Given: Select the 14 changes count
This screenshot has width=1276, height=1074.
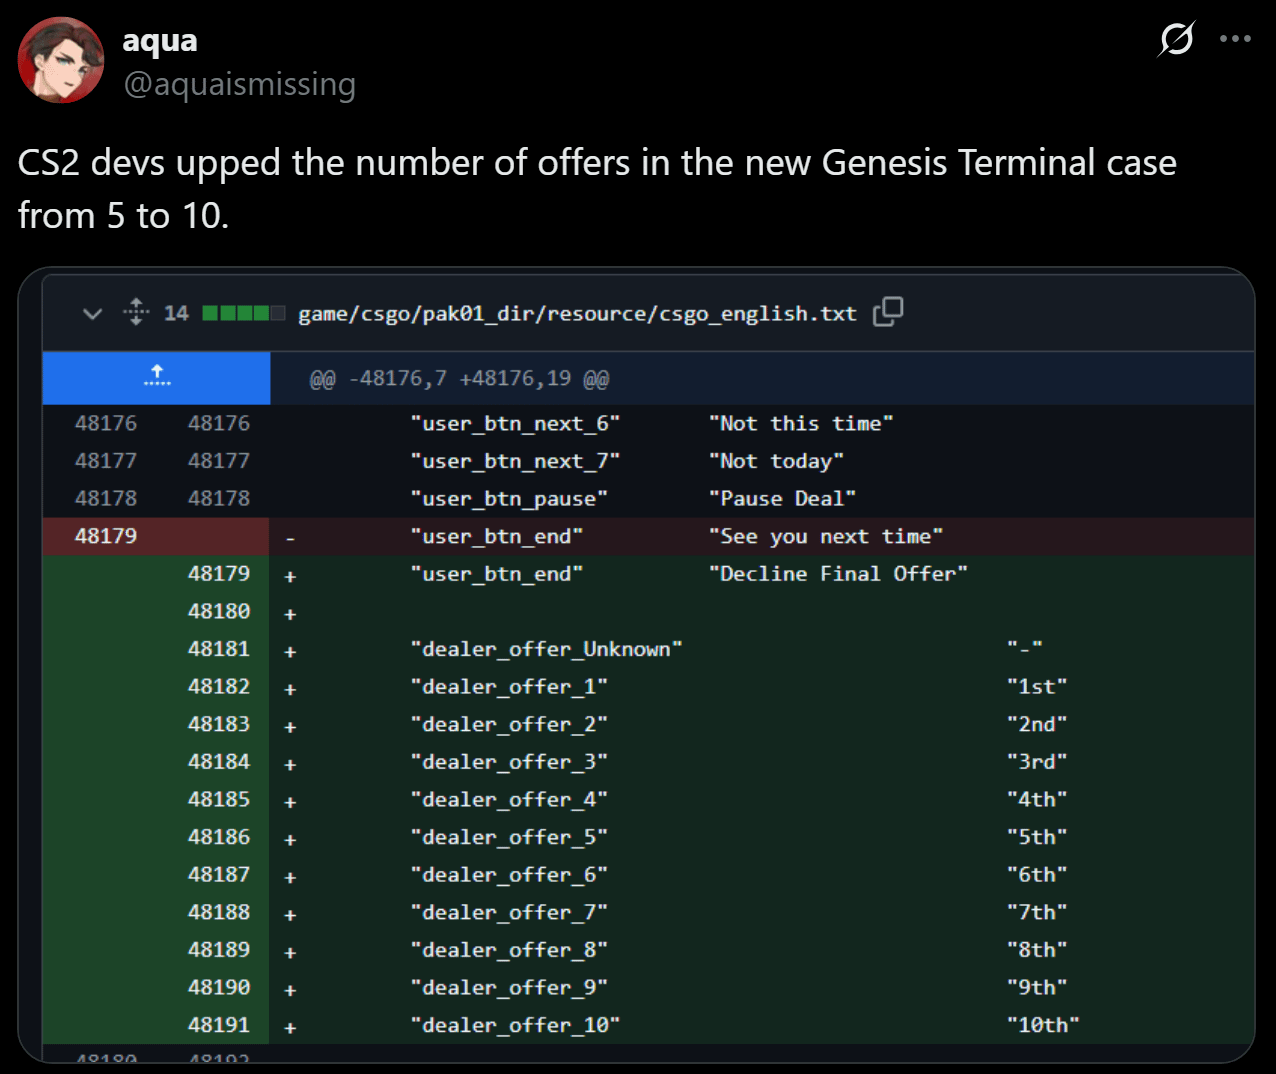Looking at the screenshot, I should coord(176,313).
